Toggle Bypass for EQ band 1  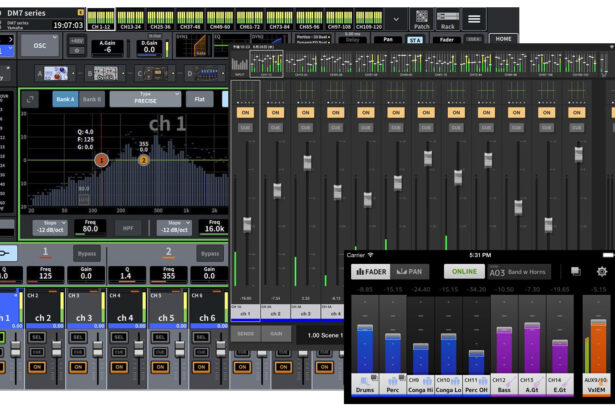(x=87, y=254)
